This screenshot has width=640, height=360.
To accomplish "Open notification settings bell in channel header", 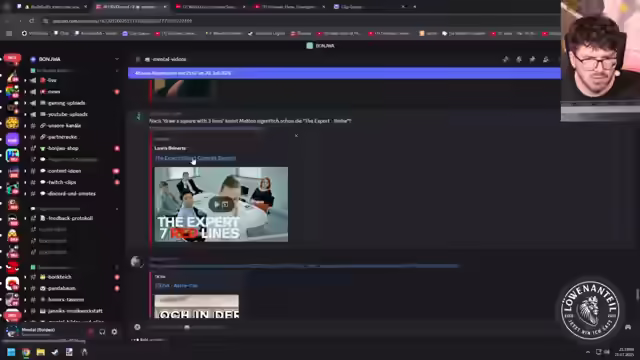I will [x=519, y=60].
